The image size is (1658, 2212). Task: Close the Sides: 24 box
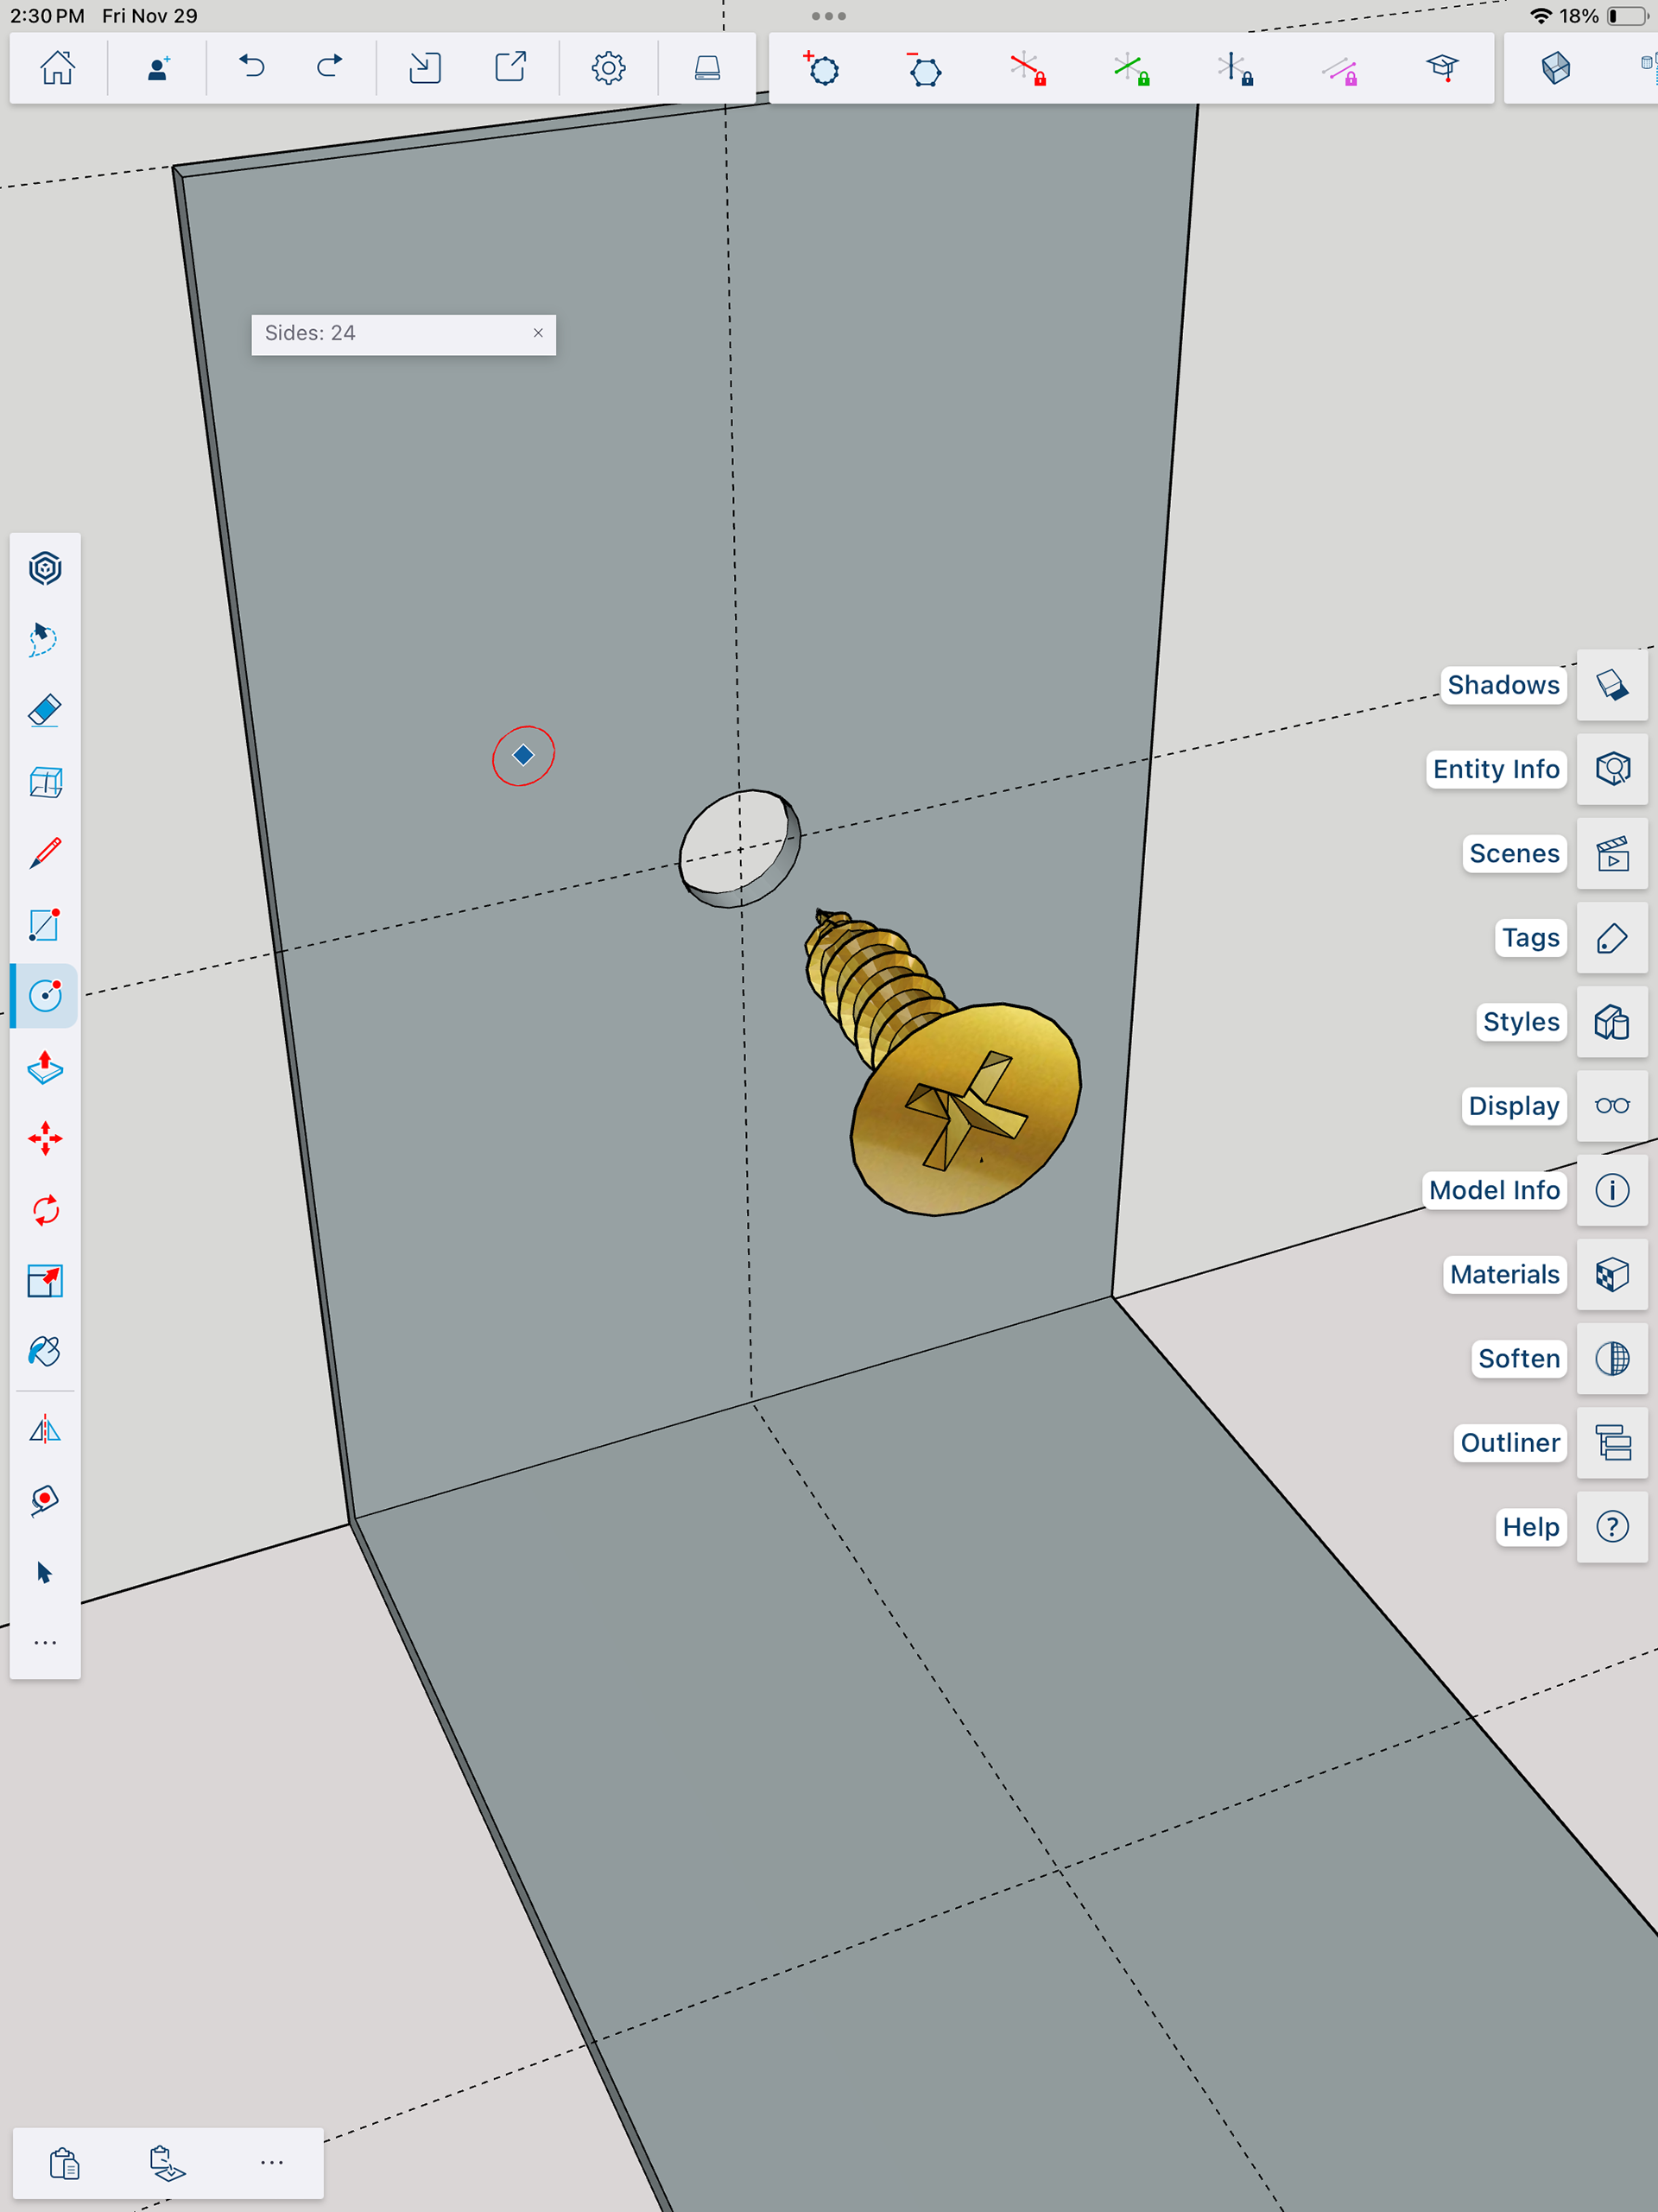[x=538, y=333]
